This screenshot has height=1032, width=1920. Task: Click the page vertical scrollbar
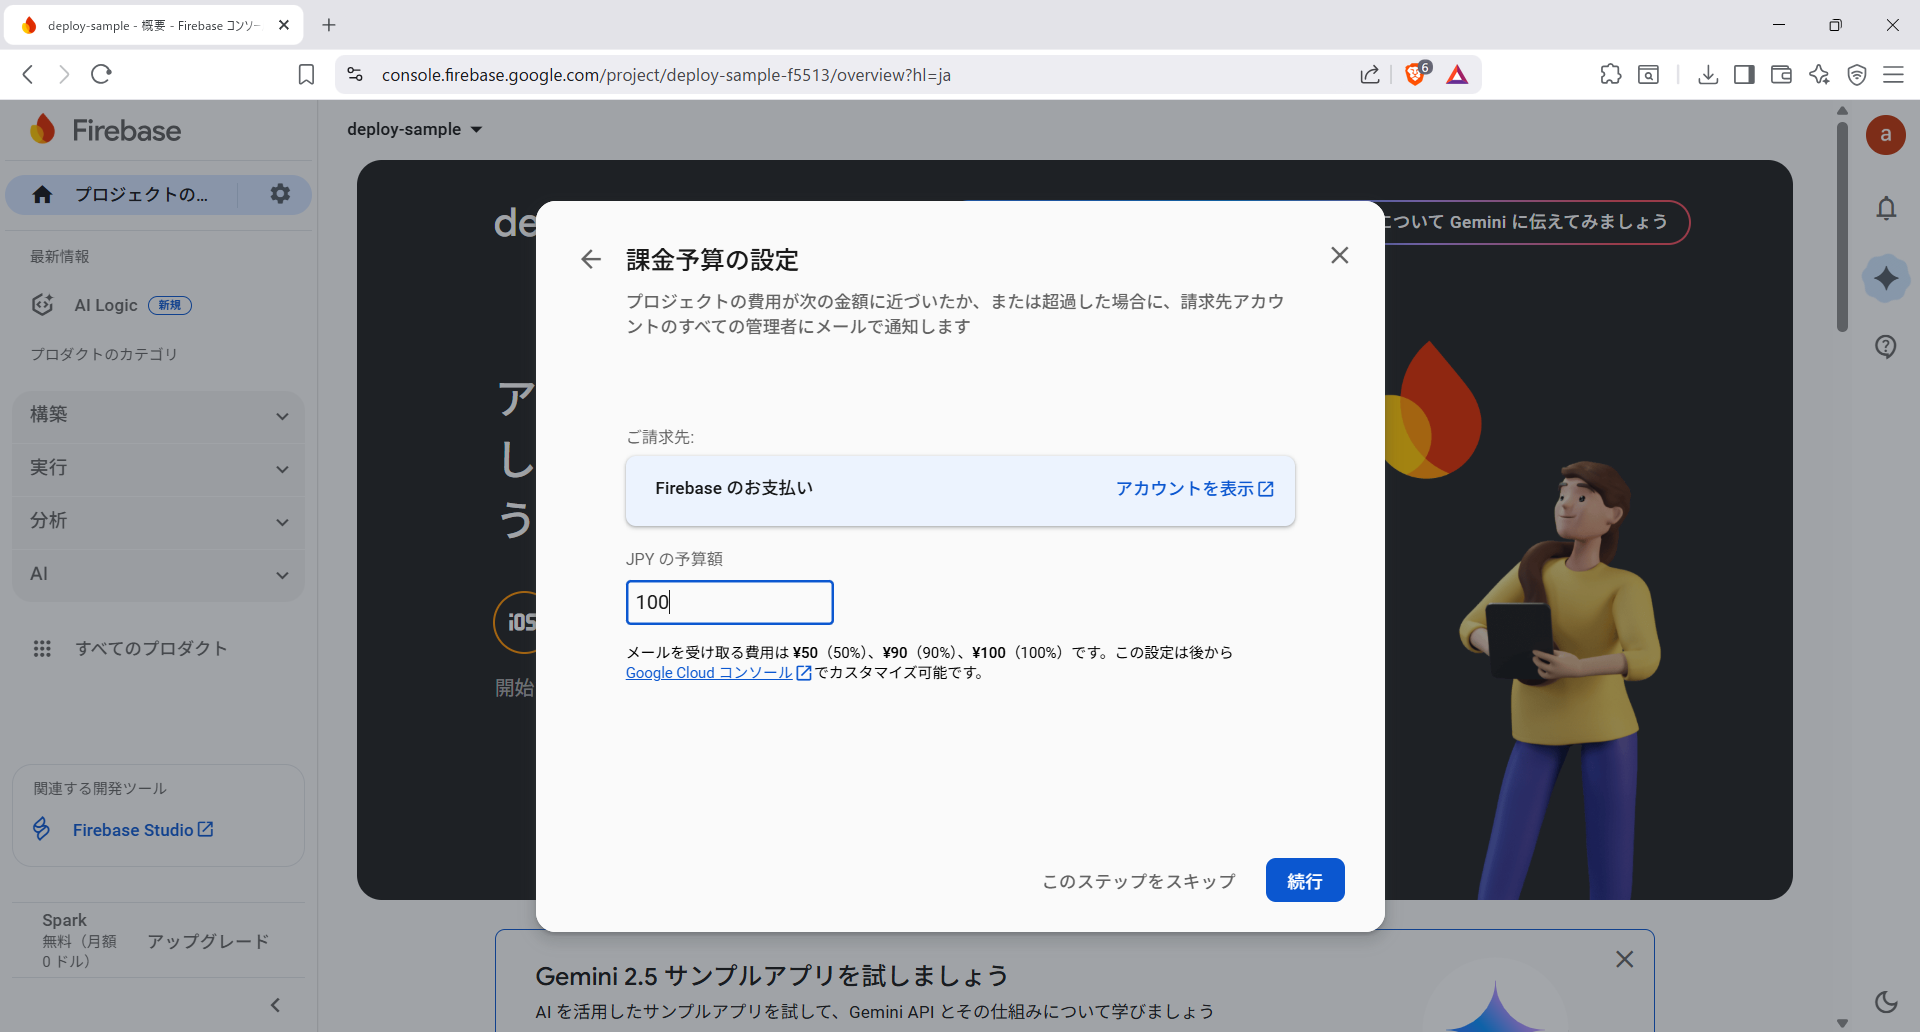(1842, 227)
